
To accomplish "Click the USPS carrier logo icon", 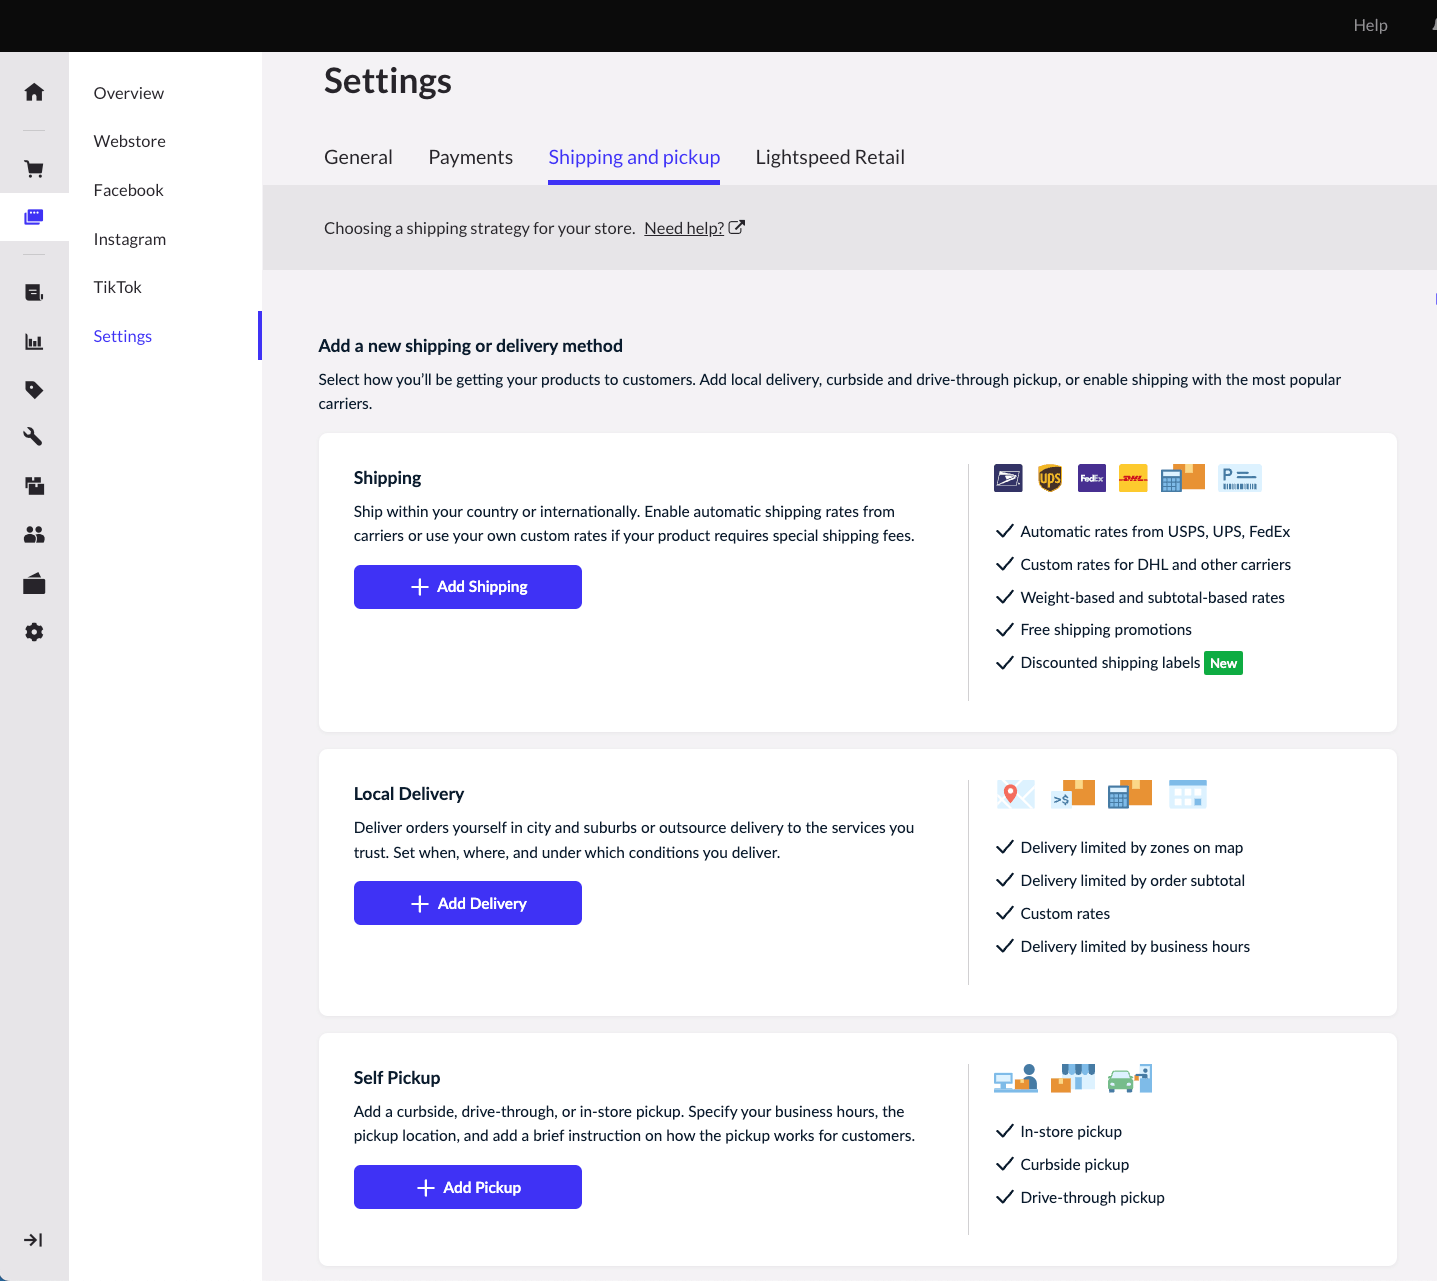I will click(1008, 478).
